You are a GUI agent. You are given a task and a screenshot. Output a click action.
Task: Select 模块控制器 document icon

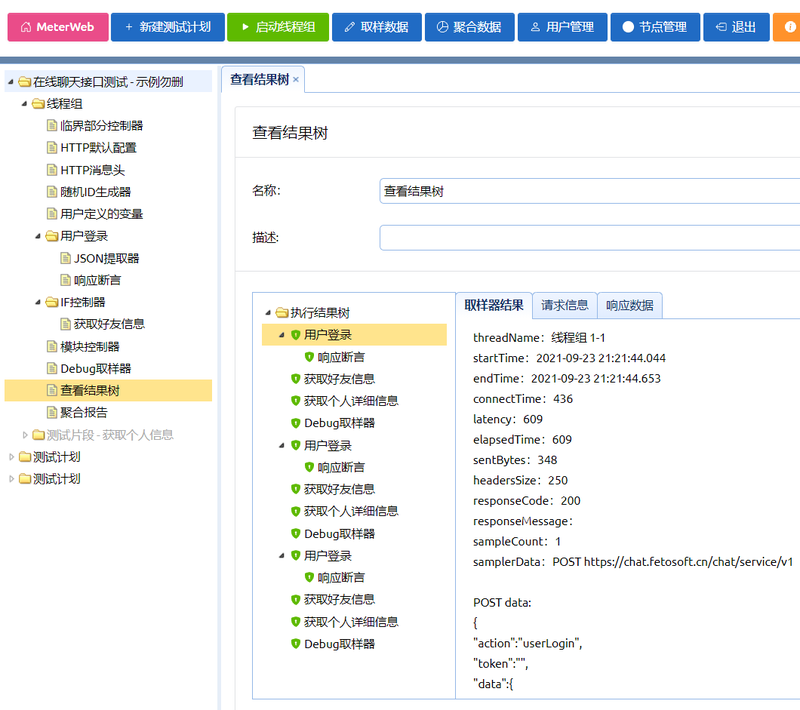click(x=52, y=347)
